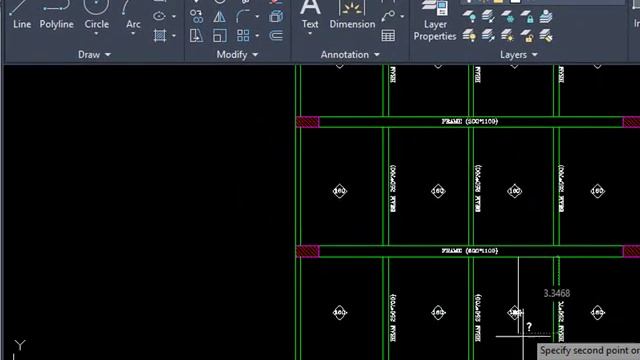Open the Arc options dropdown arrow
This screenshot has height=360, width=640.
(x=133, y=34)
